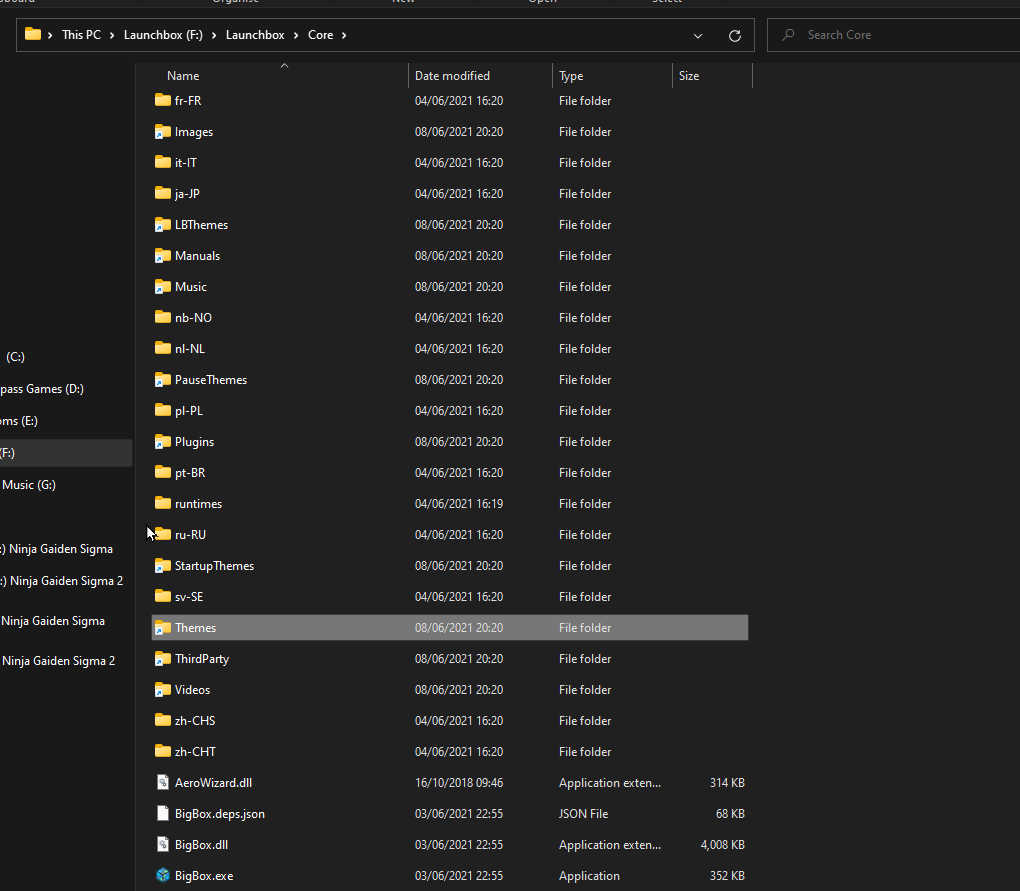This screenshot has height=891, width=1020.
Task: Click the StartupThemes shortcut folder icon
Action: [x=163, y=566]
